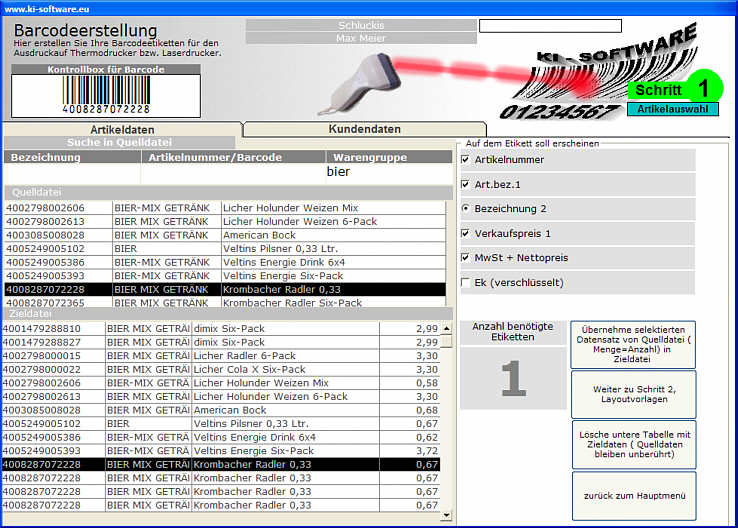Toggle the Art.bez.1 checkbox

[x=465, y=184]
